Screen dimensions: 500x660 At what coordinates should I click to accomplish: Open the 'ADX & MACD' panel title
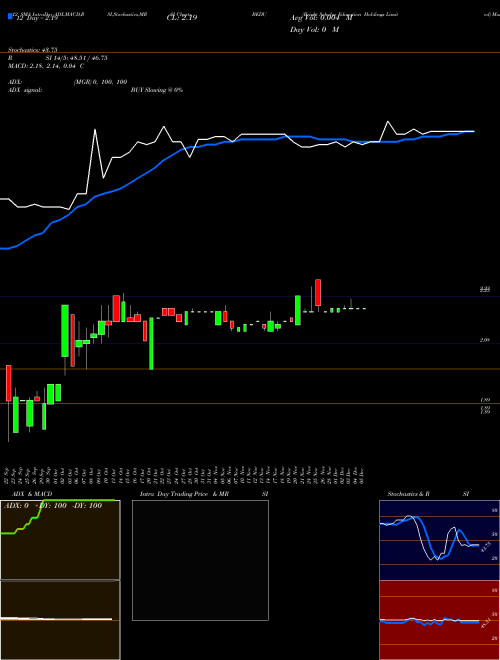[x=32, y=494]
